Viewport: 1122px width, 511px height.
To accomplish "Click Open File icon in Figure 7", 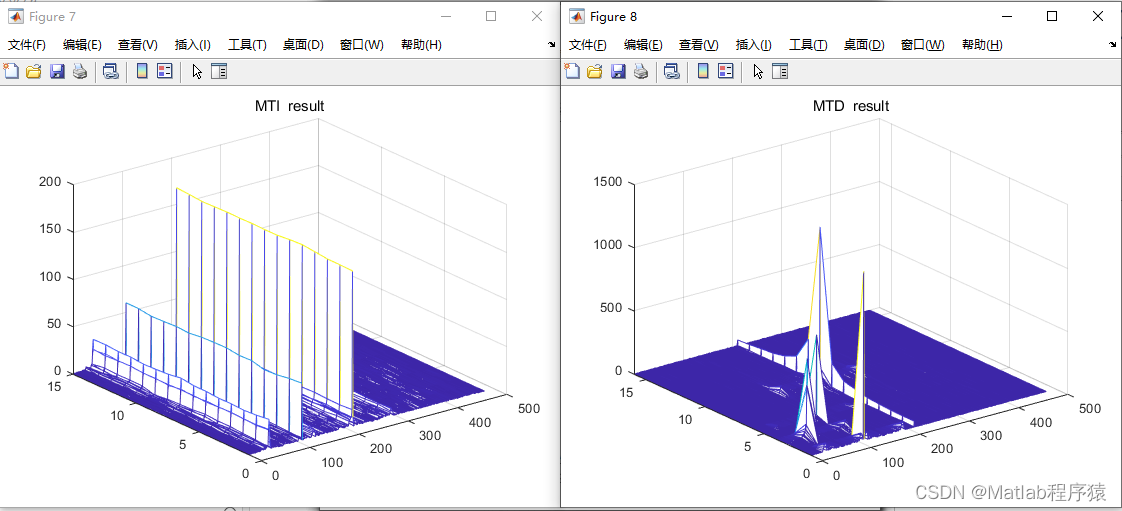I will 34,71.
